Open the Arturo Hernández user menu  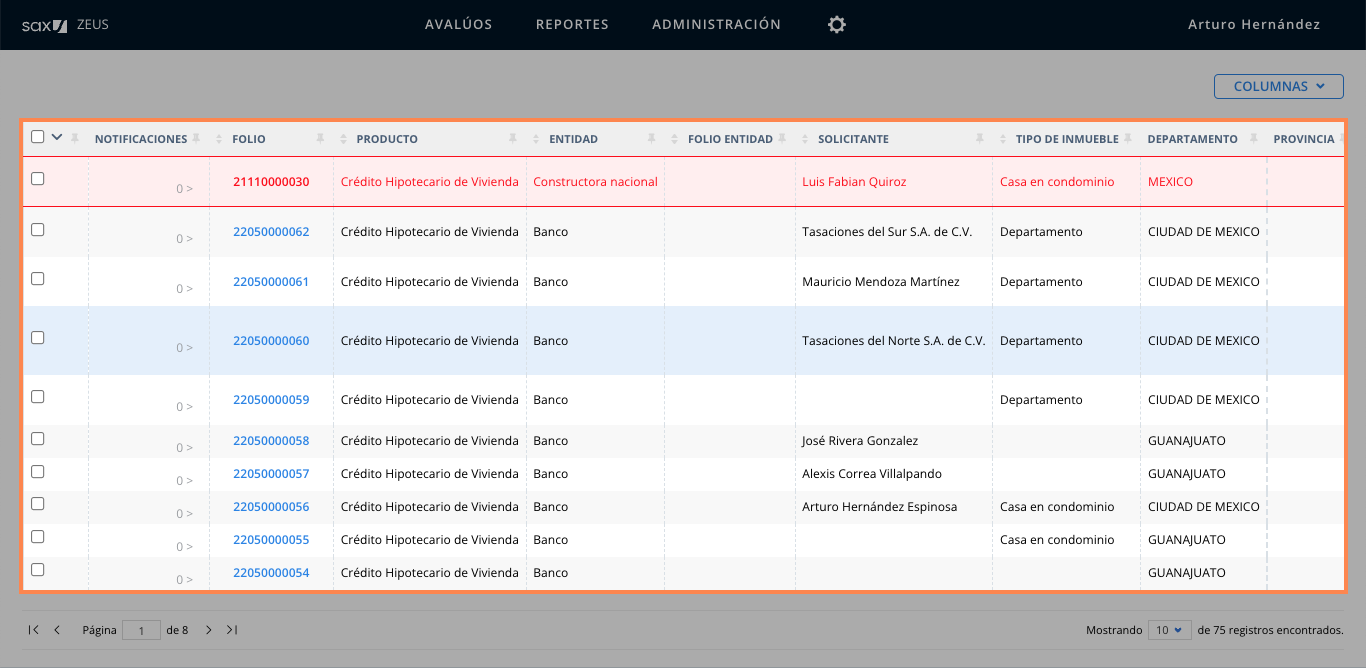coord(1254,24)
